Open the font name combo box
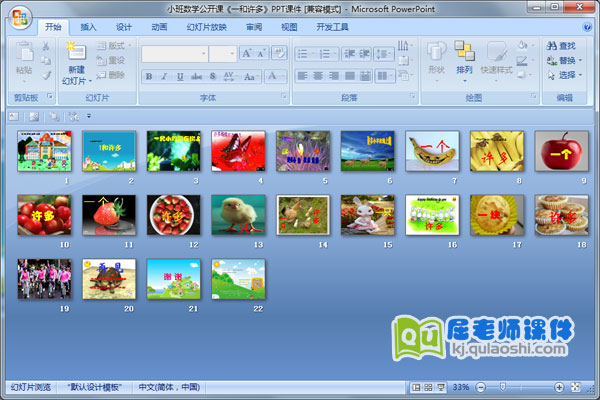Screen dimensions: 600x400 (174, 54)
